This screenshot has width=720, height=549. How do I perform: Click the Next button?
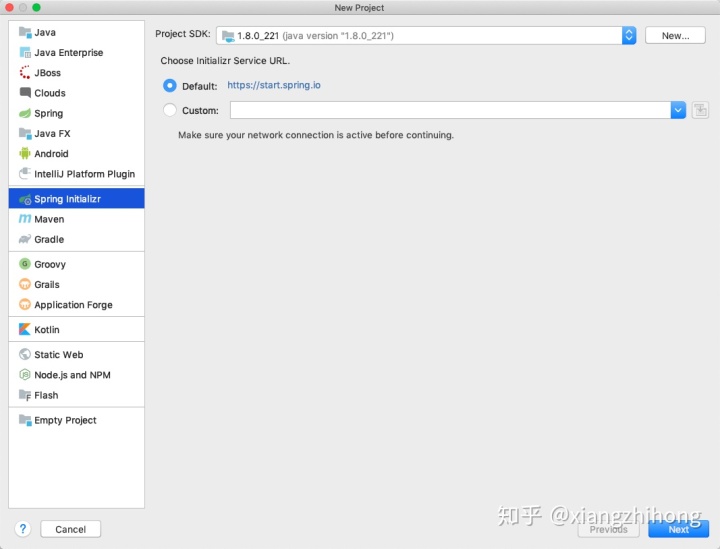pos(678,529)
